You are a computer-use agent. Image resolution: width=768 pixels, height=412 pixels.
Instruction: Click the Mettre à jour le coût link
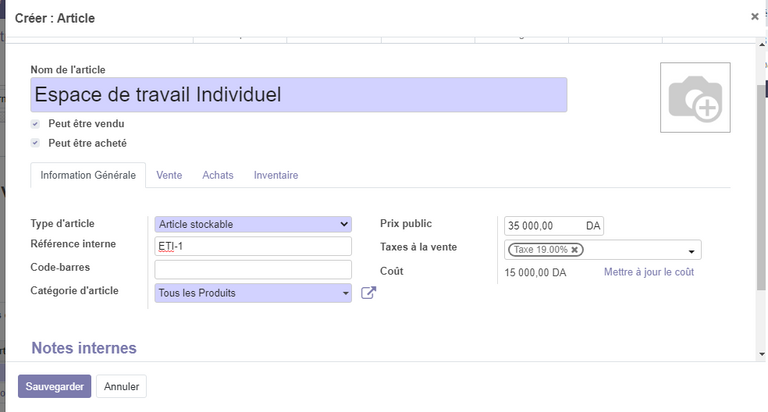[649, 272]
